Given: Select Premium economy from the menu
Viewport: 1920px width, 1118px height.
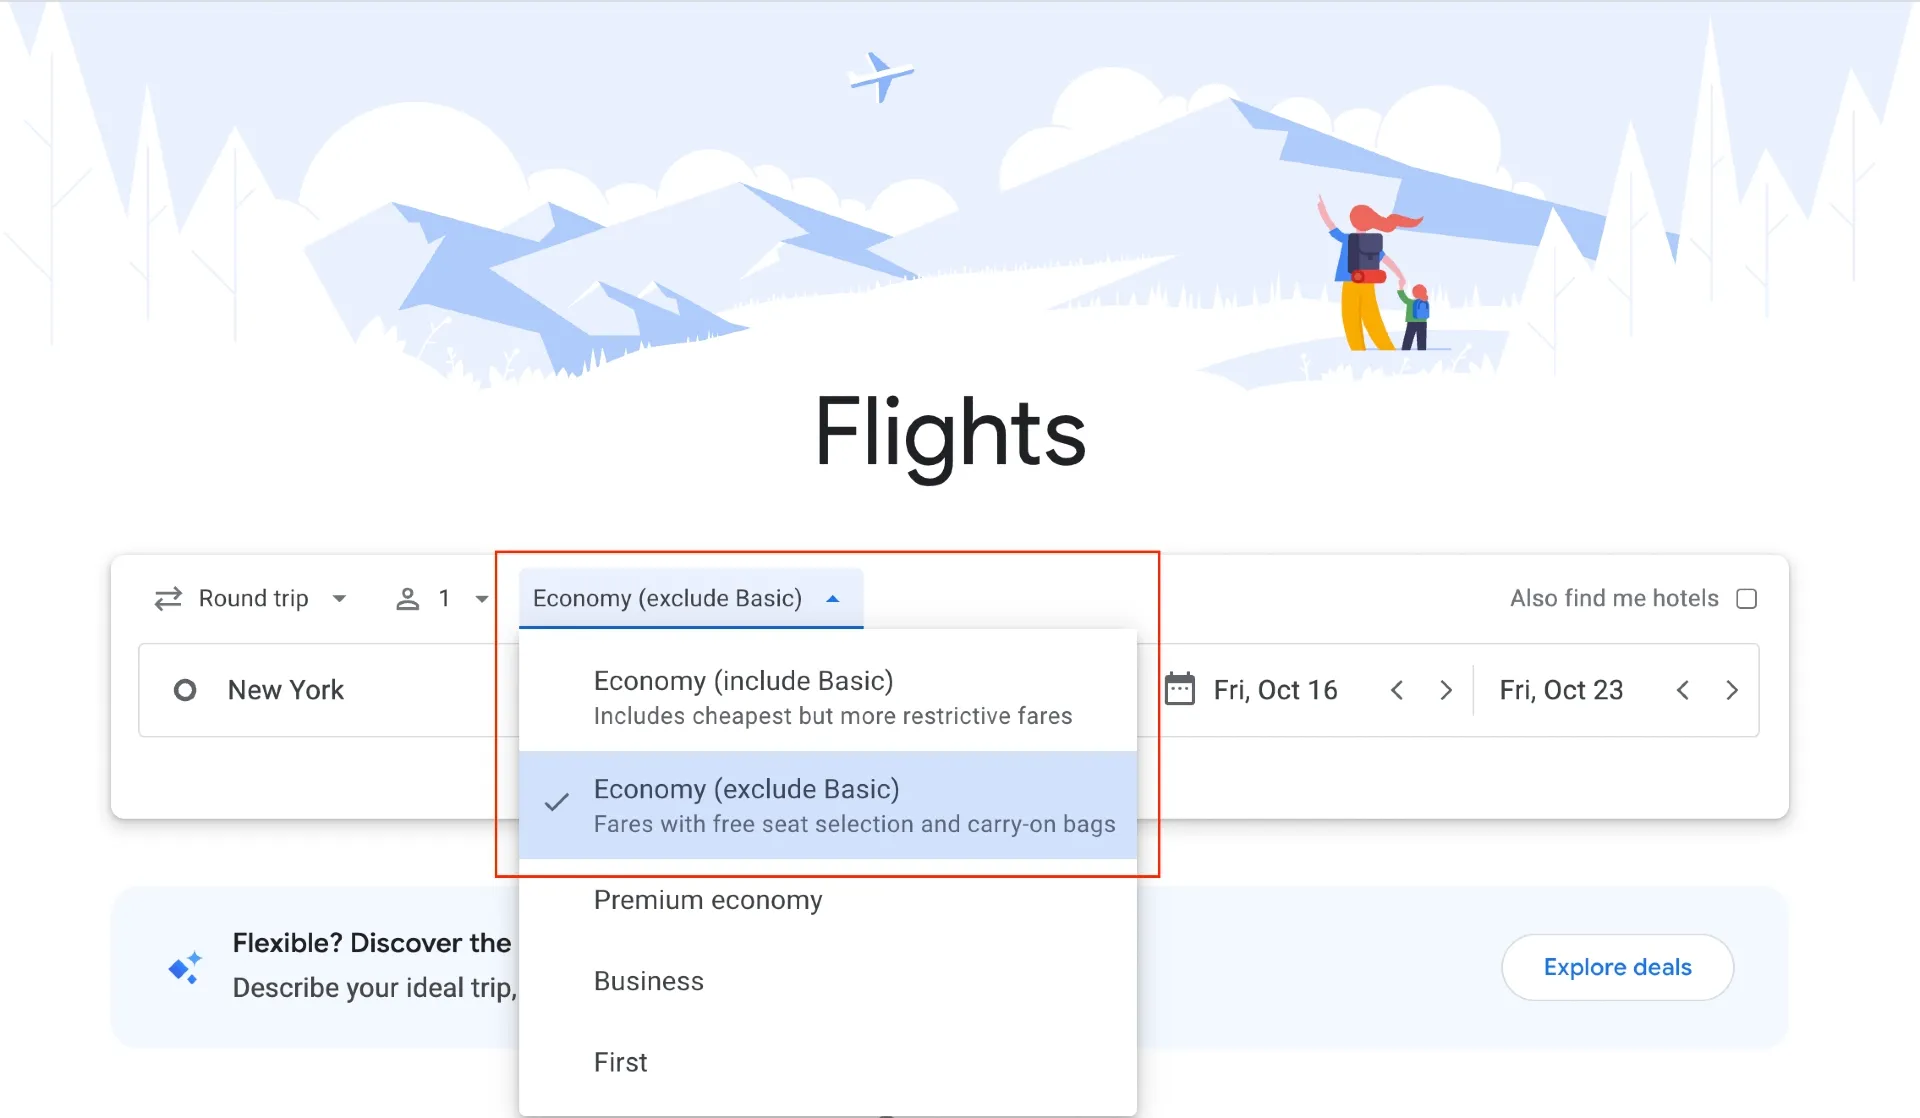Looking at the screenshot, I should coord(708,900).
